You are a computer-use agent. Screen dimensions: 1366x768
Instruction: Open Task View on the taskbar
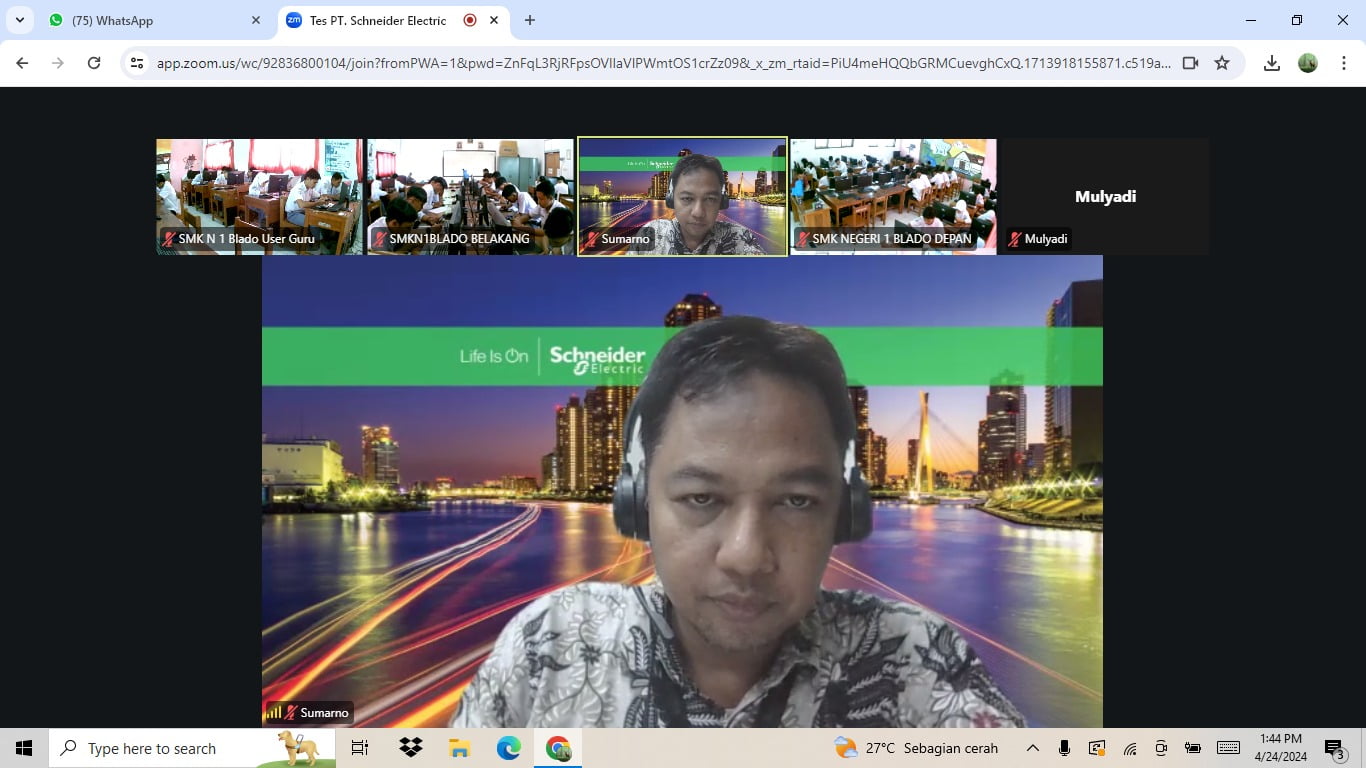click(x=360, y=748)
